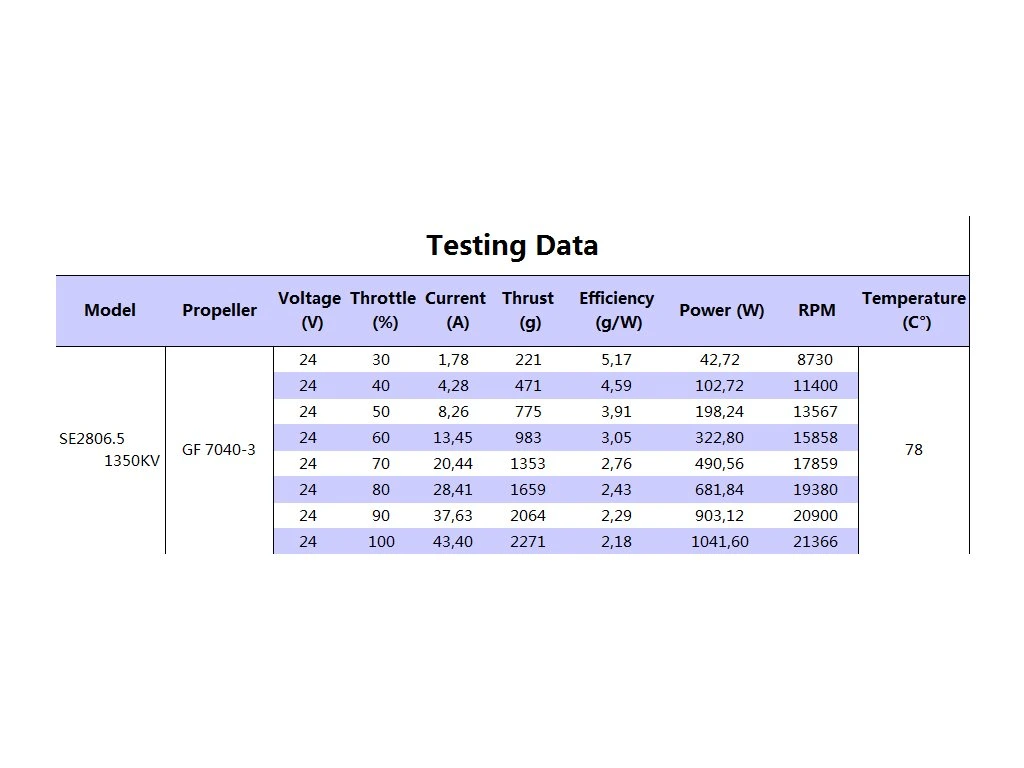Select the current value 13,45
The height and width of the screenshot is (768, 1024).
pyautogui.click(x=453, y=438)
